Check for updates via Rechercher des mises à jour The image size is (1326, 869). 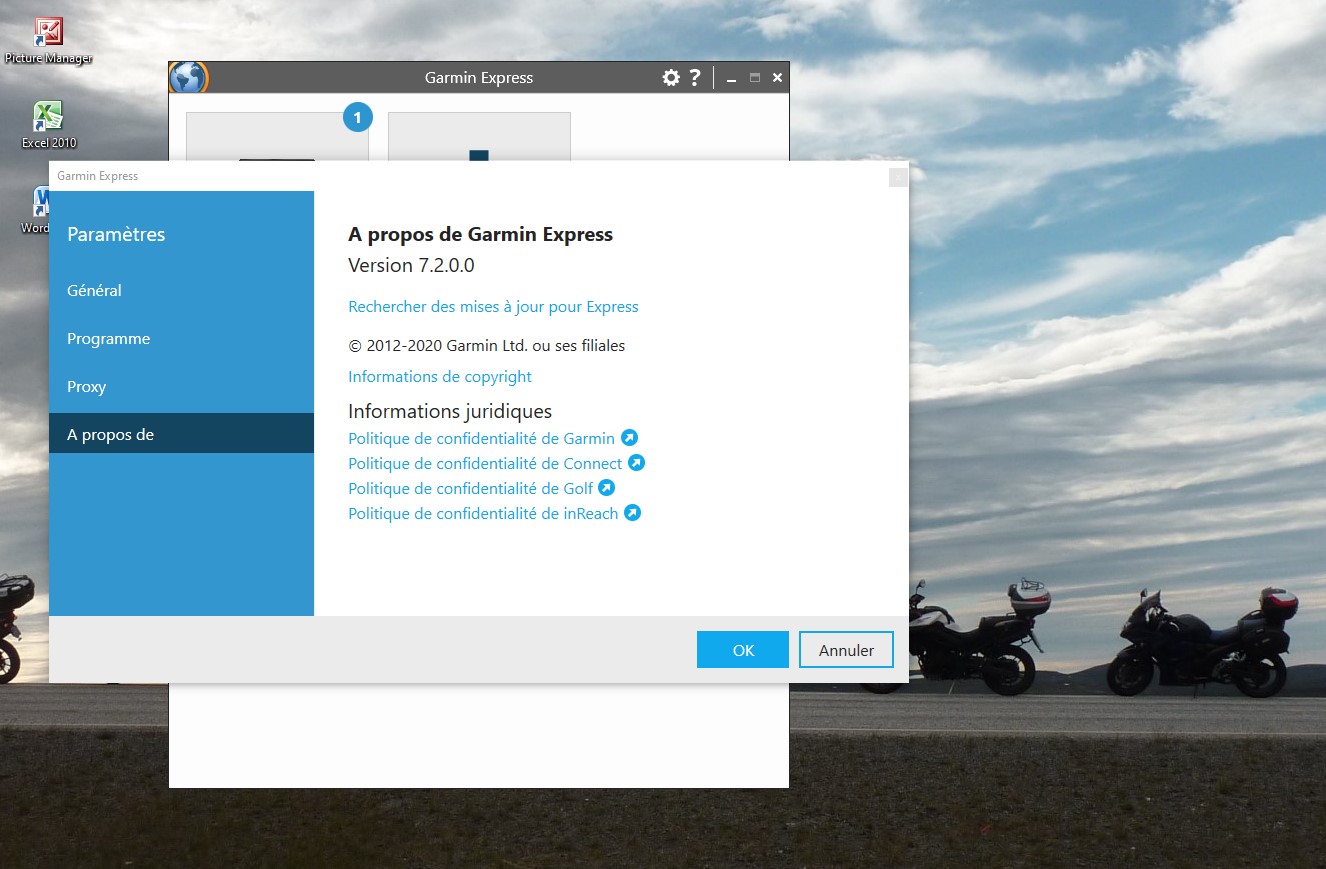click(x=493, y=307)
